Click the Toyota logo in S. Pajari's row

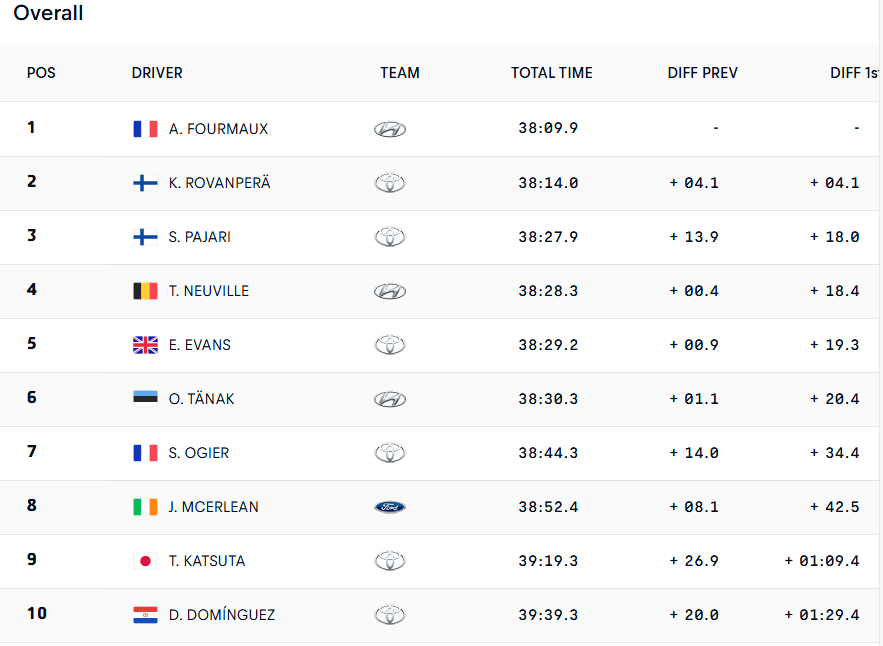pyautogui.click(x=390, y=237)
